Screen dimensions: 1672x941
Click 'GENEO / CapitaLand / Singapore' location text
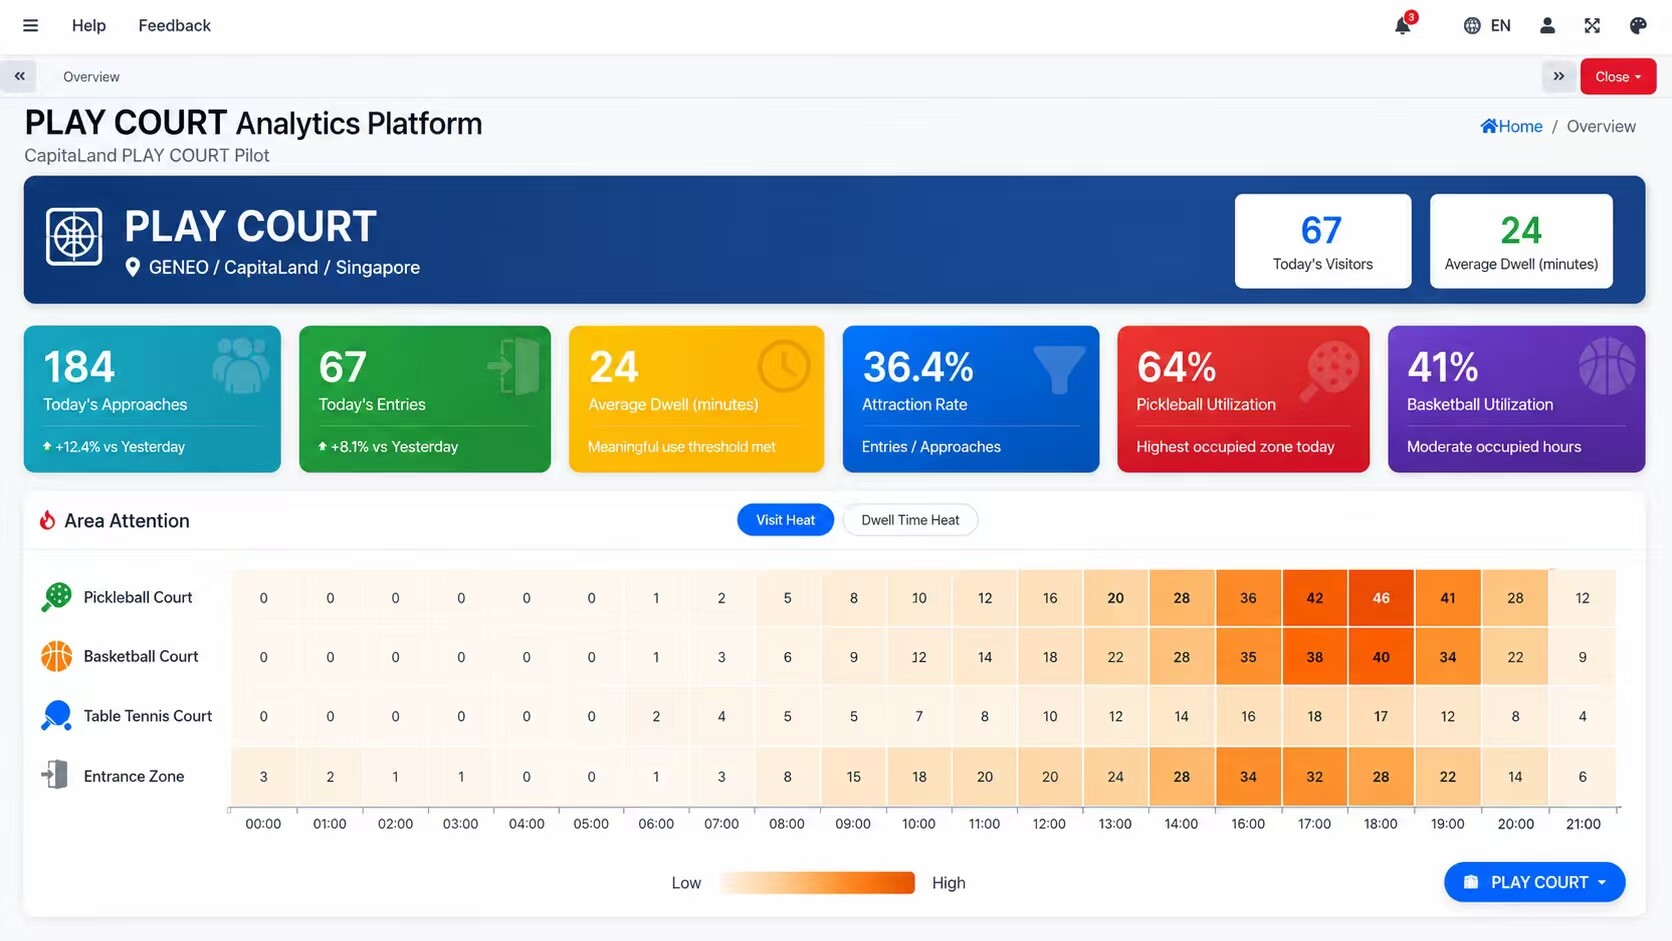(284, 268)
